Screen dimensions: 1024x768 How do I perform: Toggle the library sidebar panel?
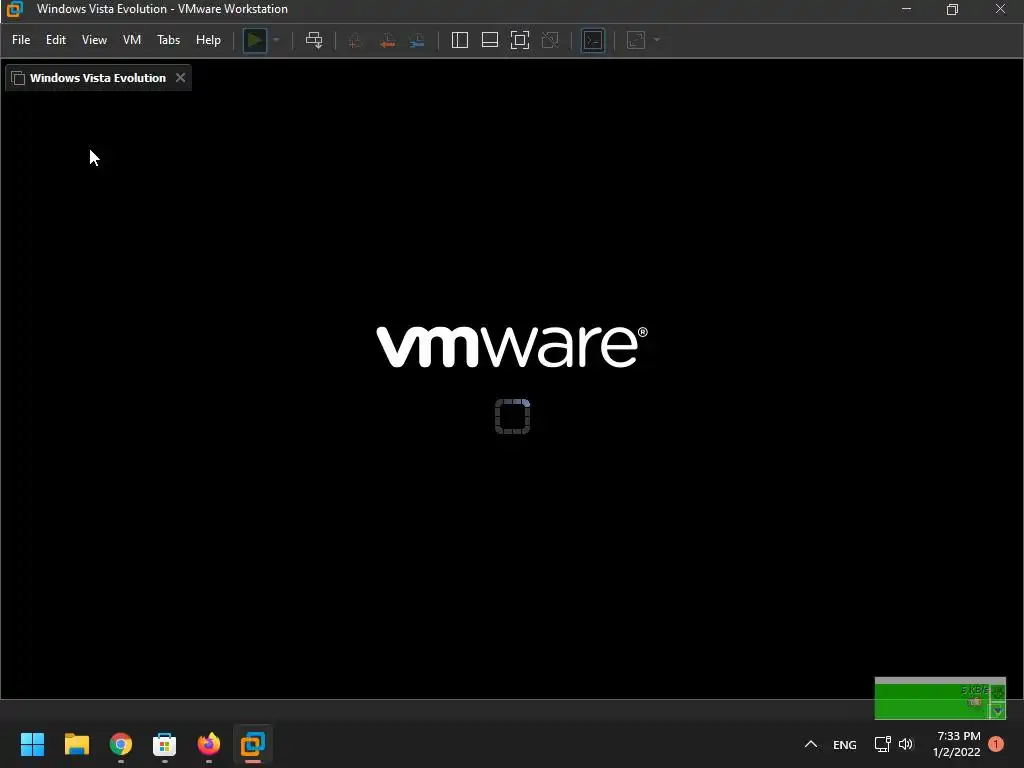460,40
